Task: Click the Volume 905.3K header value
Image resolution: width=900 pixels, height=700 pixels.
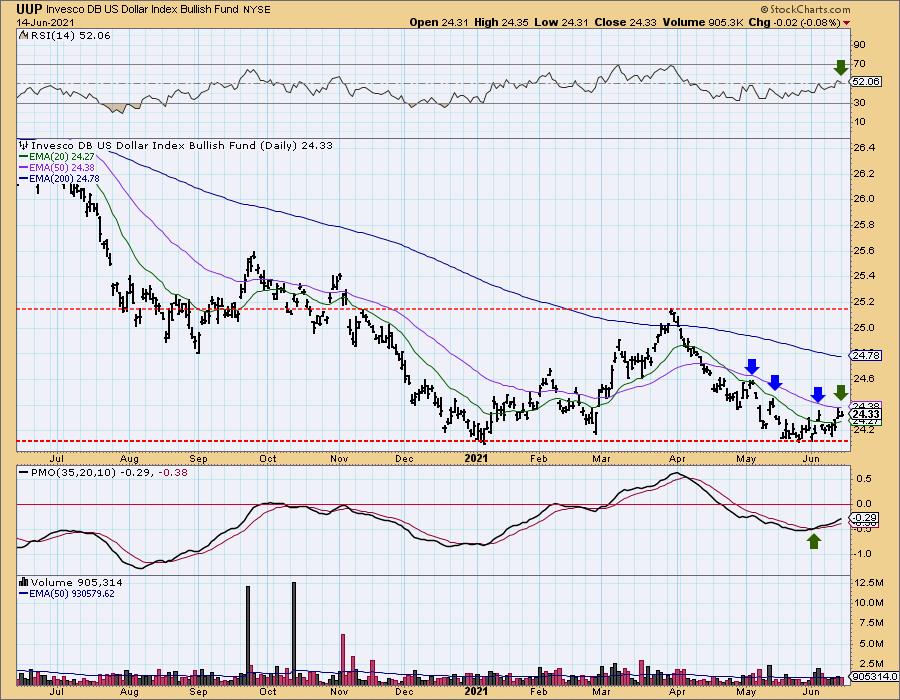Action: click(x=703, y=22)
